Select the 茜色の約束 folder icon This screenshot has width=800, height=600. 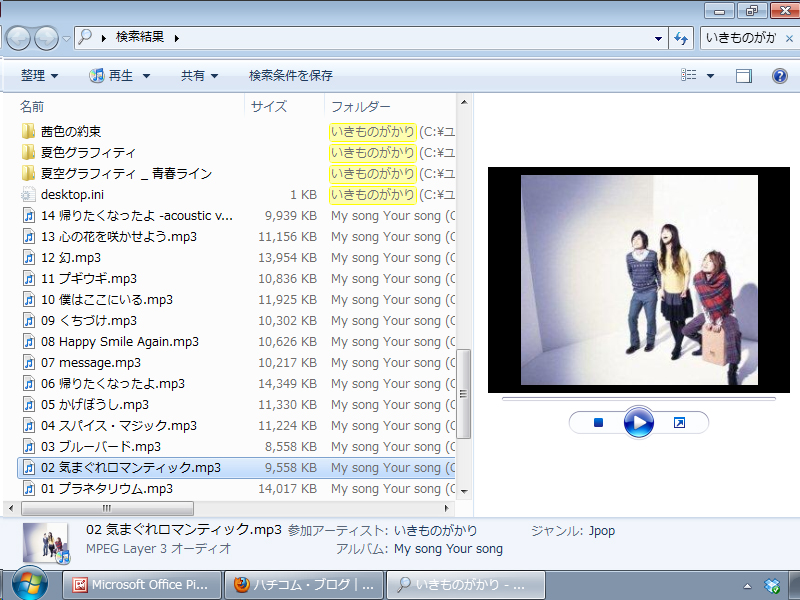pos(29,131)
